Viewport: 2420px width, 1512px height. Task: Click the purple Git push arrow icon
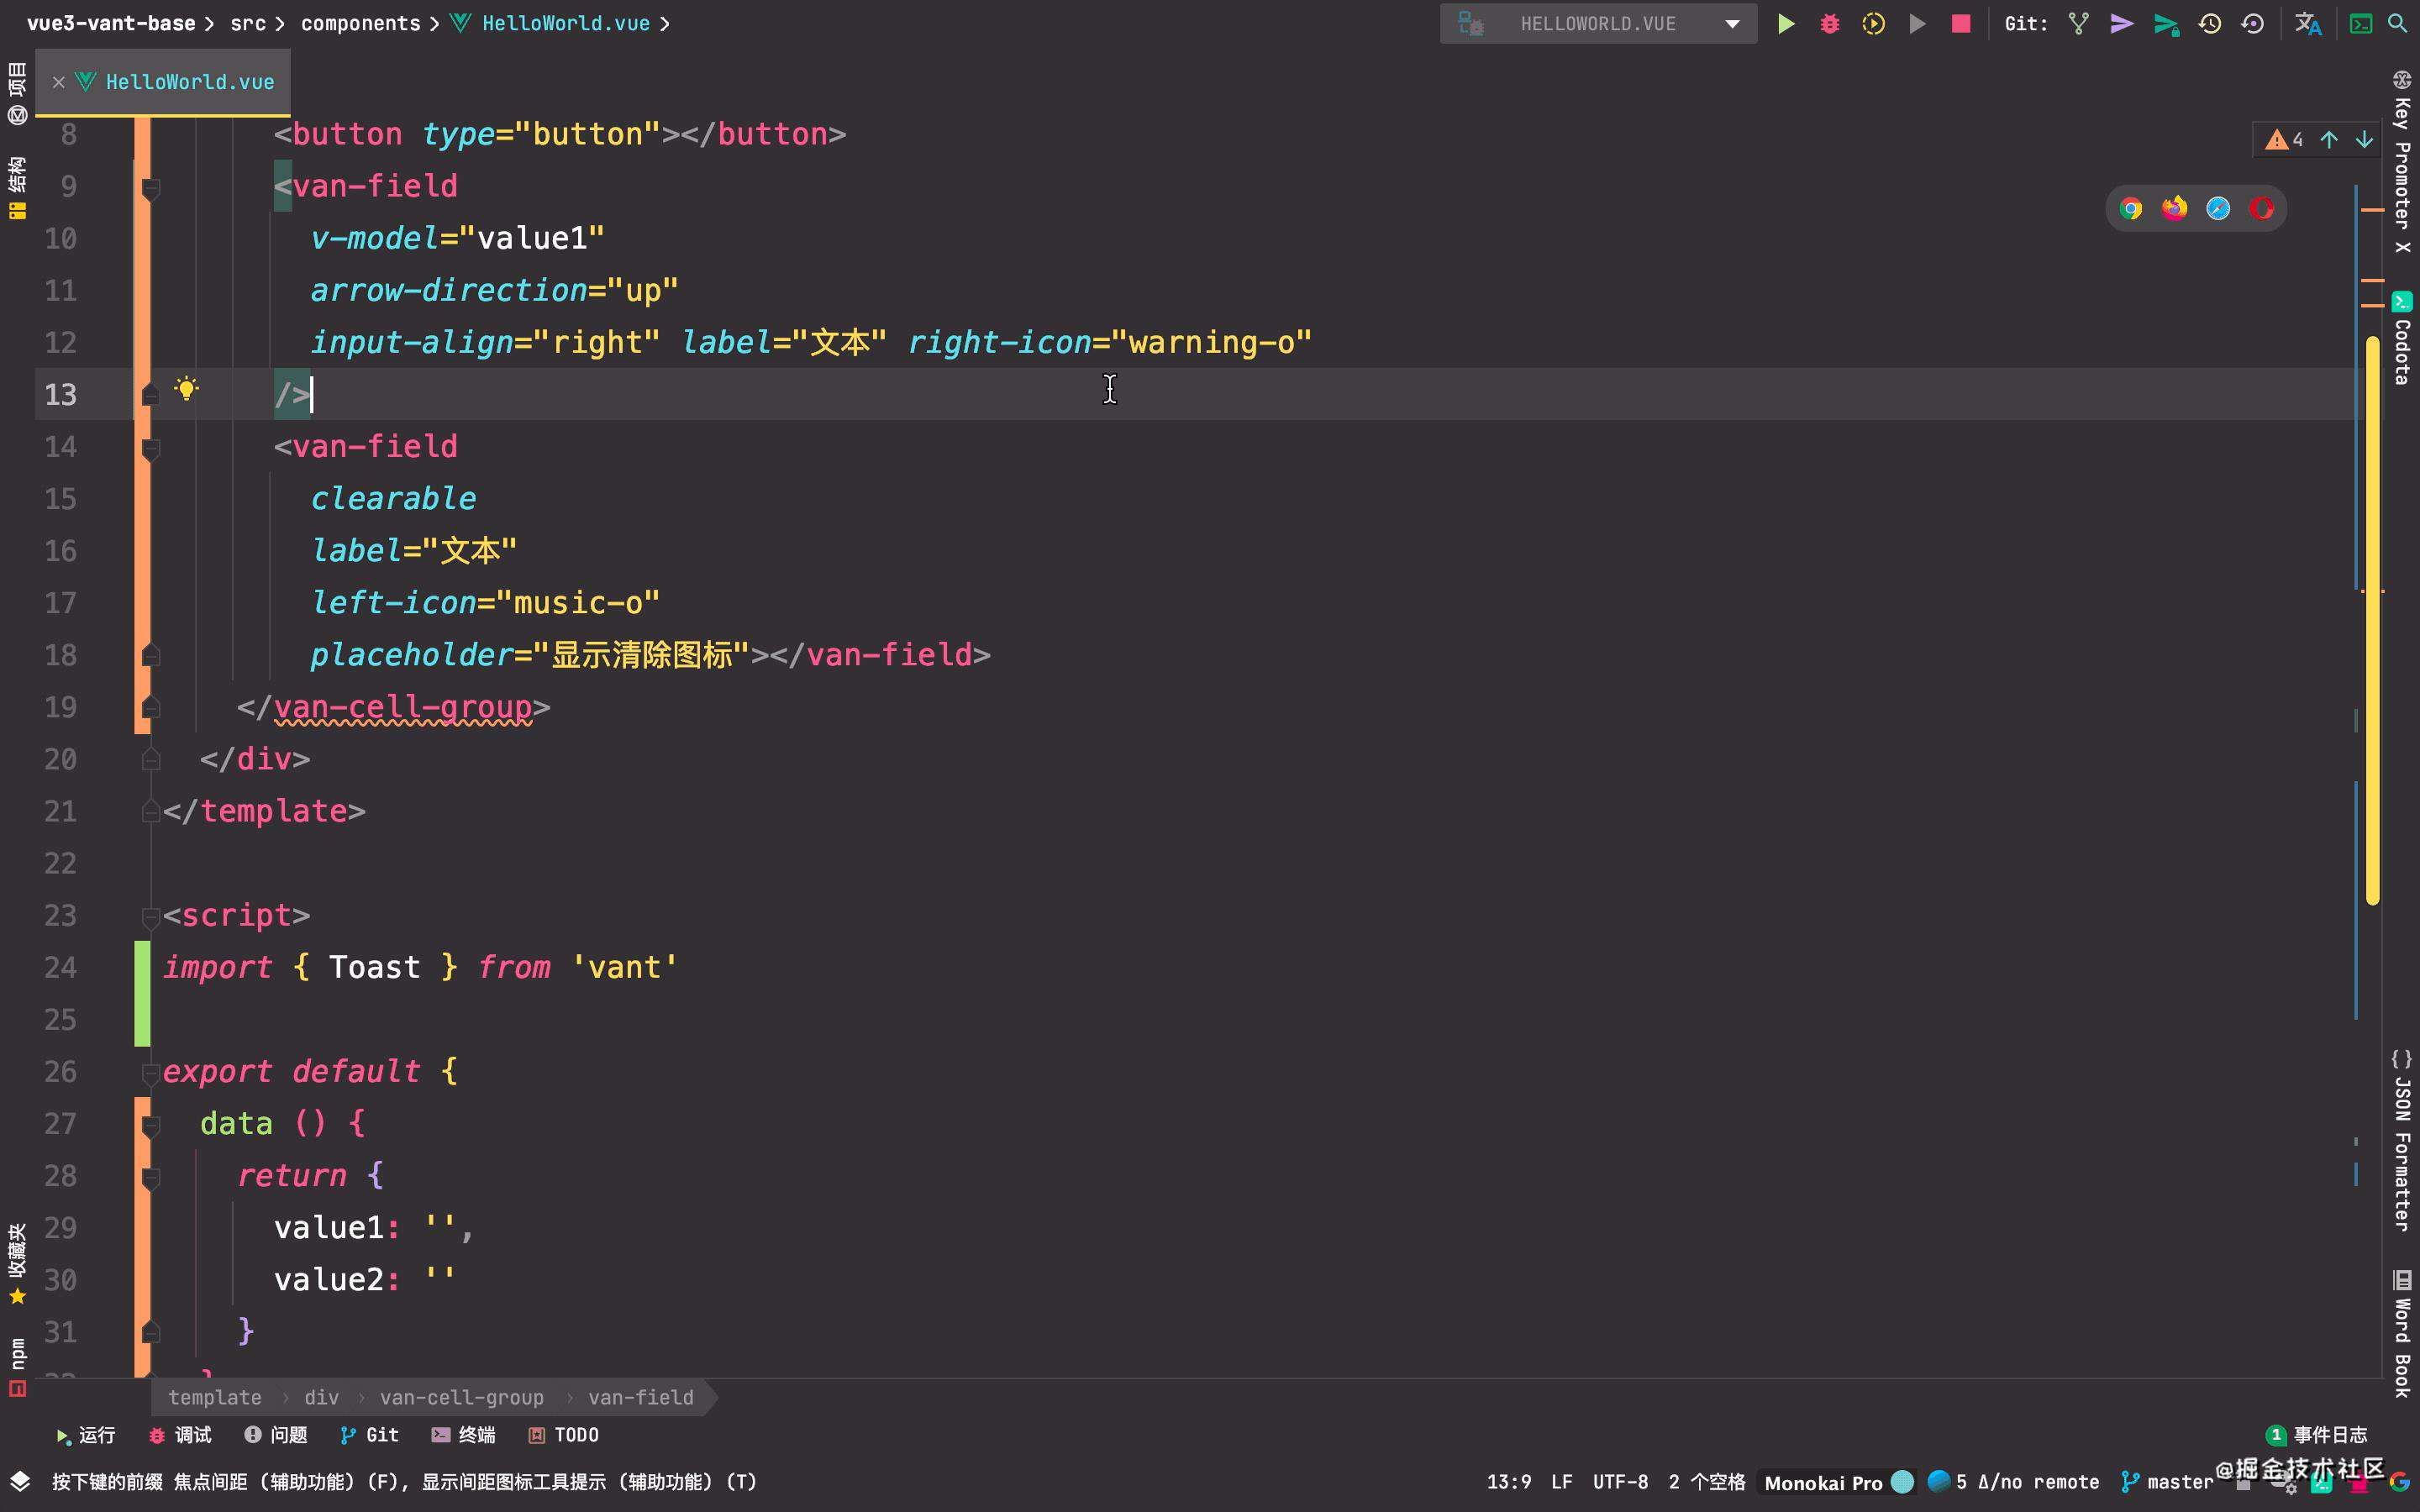pos(2122,23)
